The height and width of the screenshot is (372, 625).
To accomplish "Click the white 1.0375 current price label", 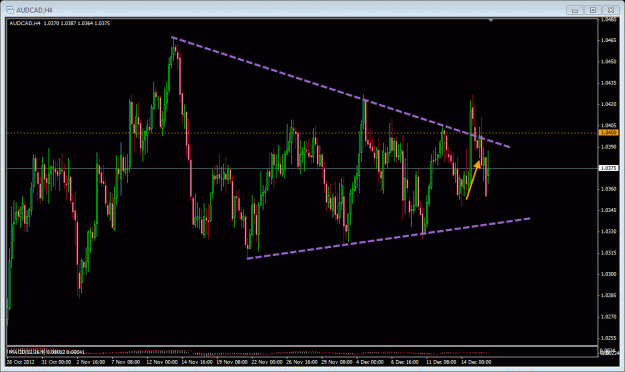I will click(609, 168).
